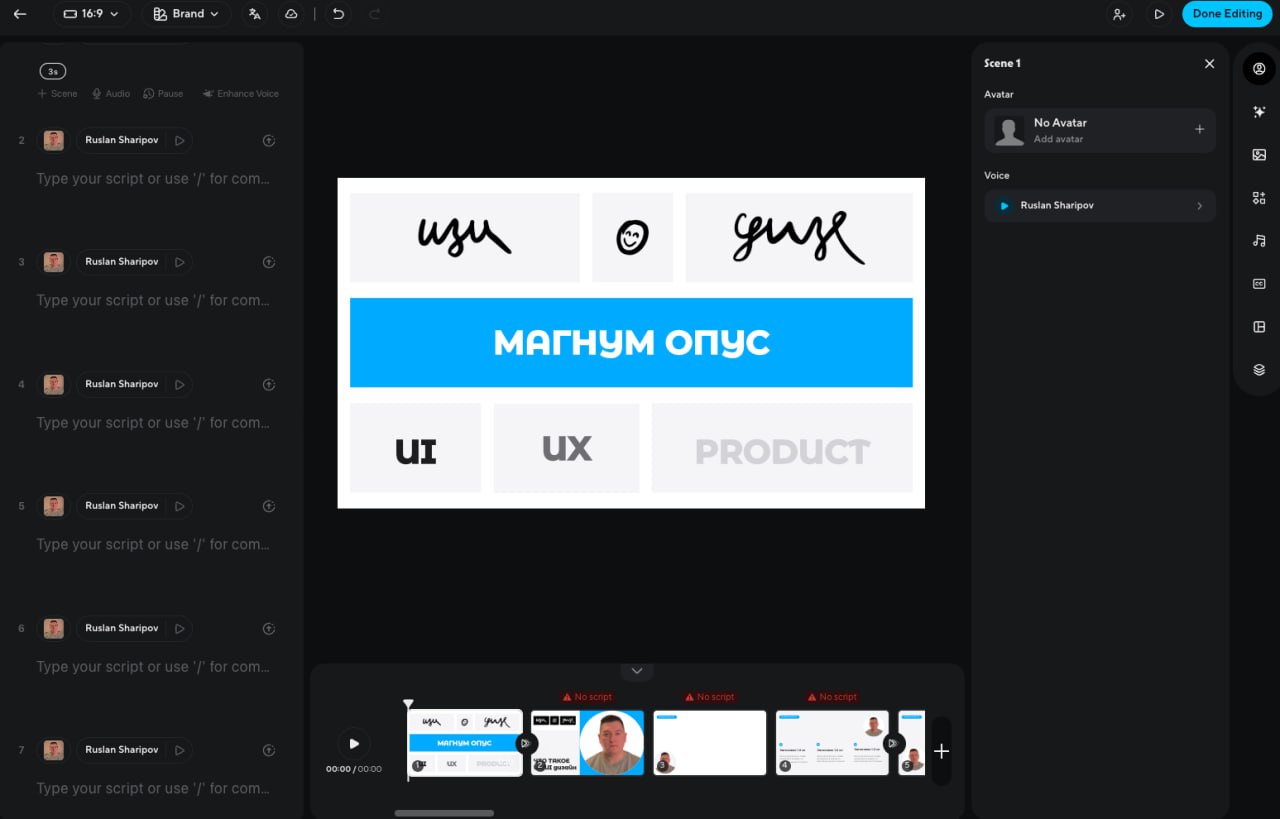Insert a Pause in the script

163,93
